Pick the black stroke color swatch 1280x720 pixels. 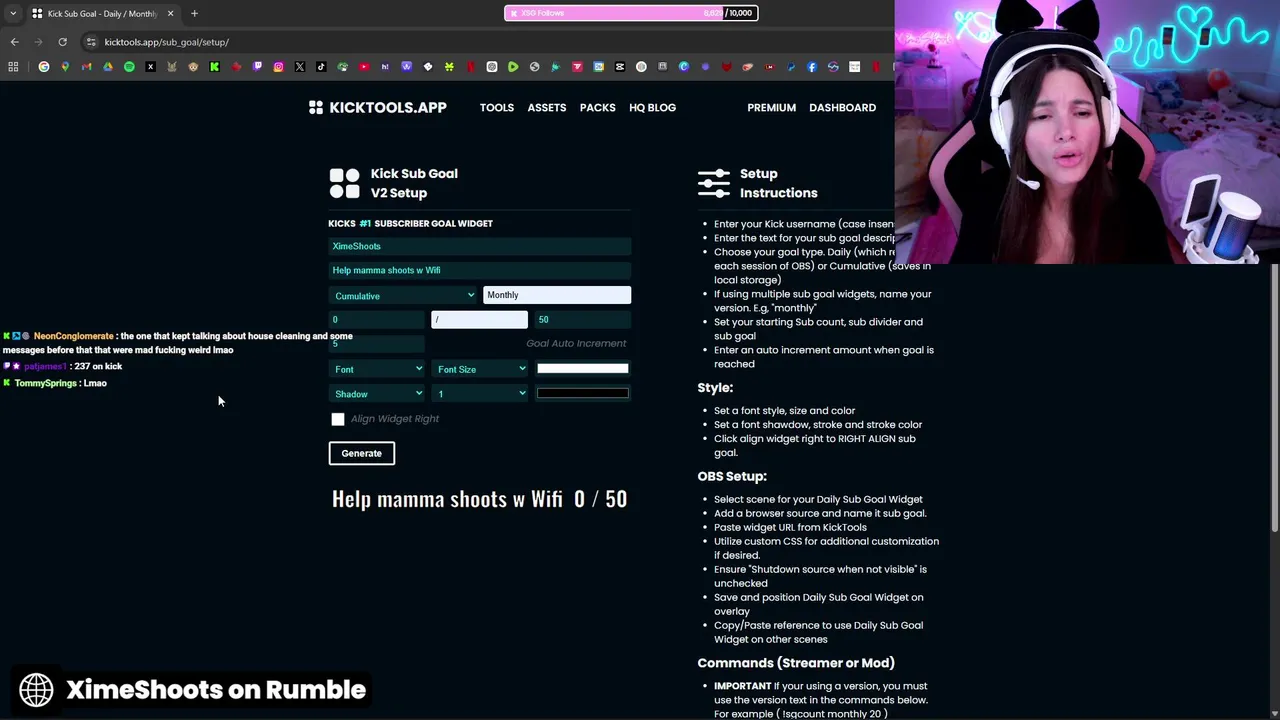pos(583,393)
